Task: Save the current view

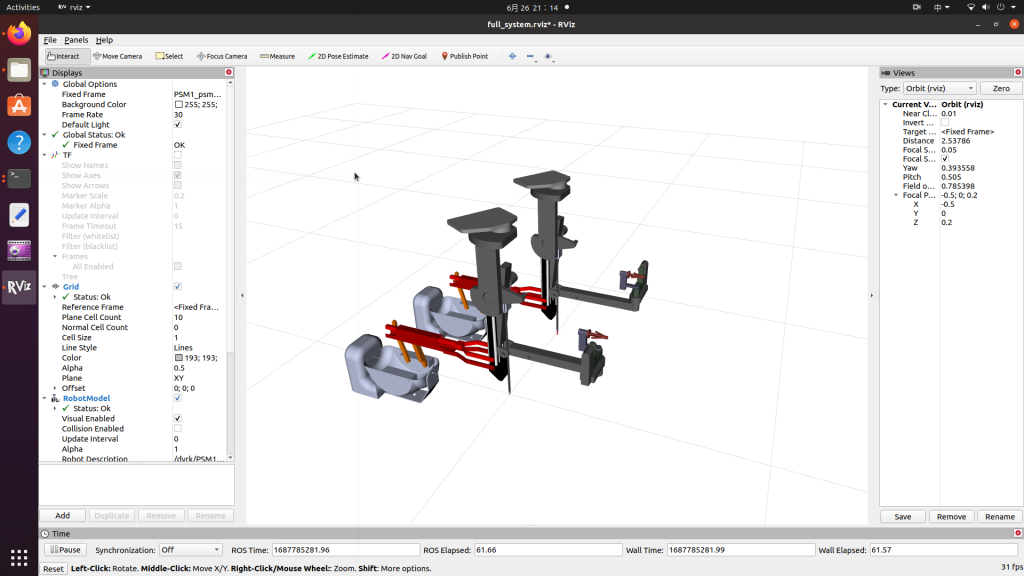Action: [x=903, y=517]
